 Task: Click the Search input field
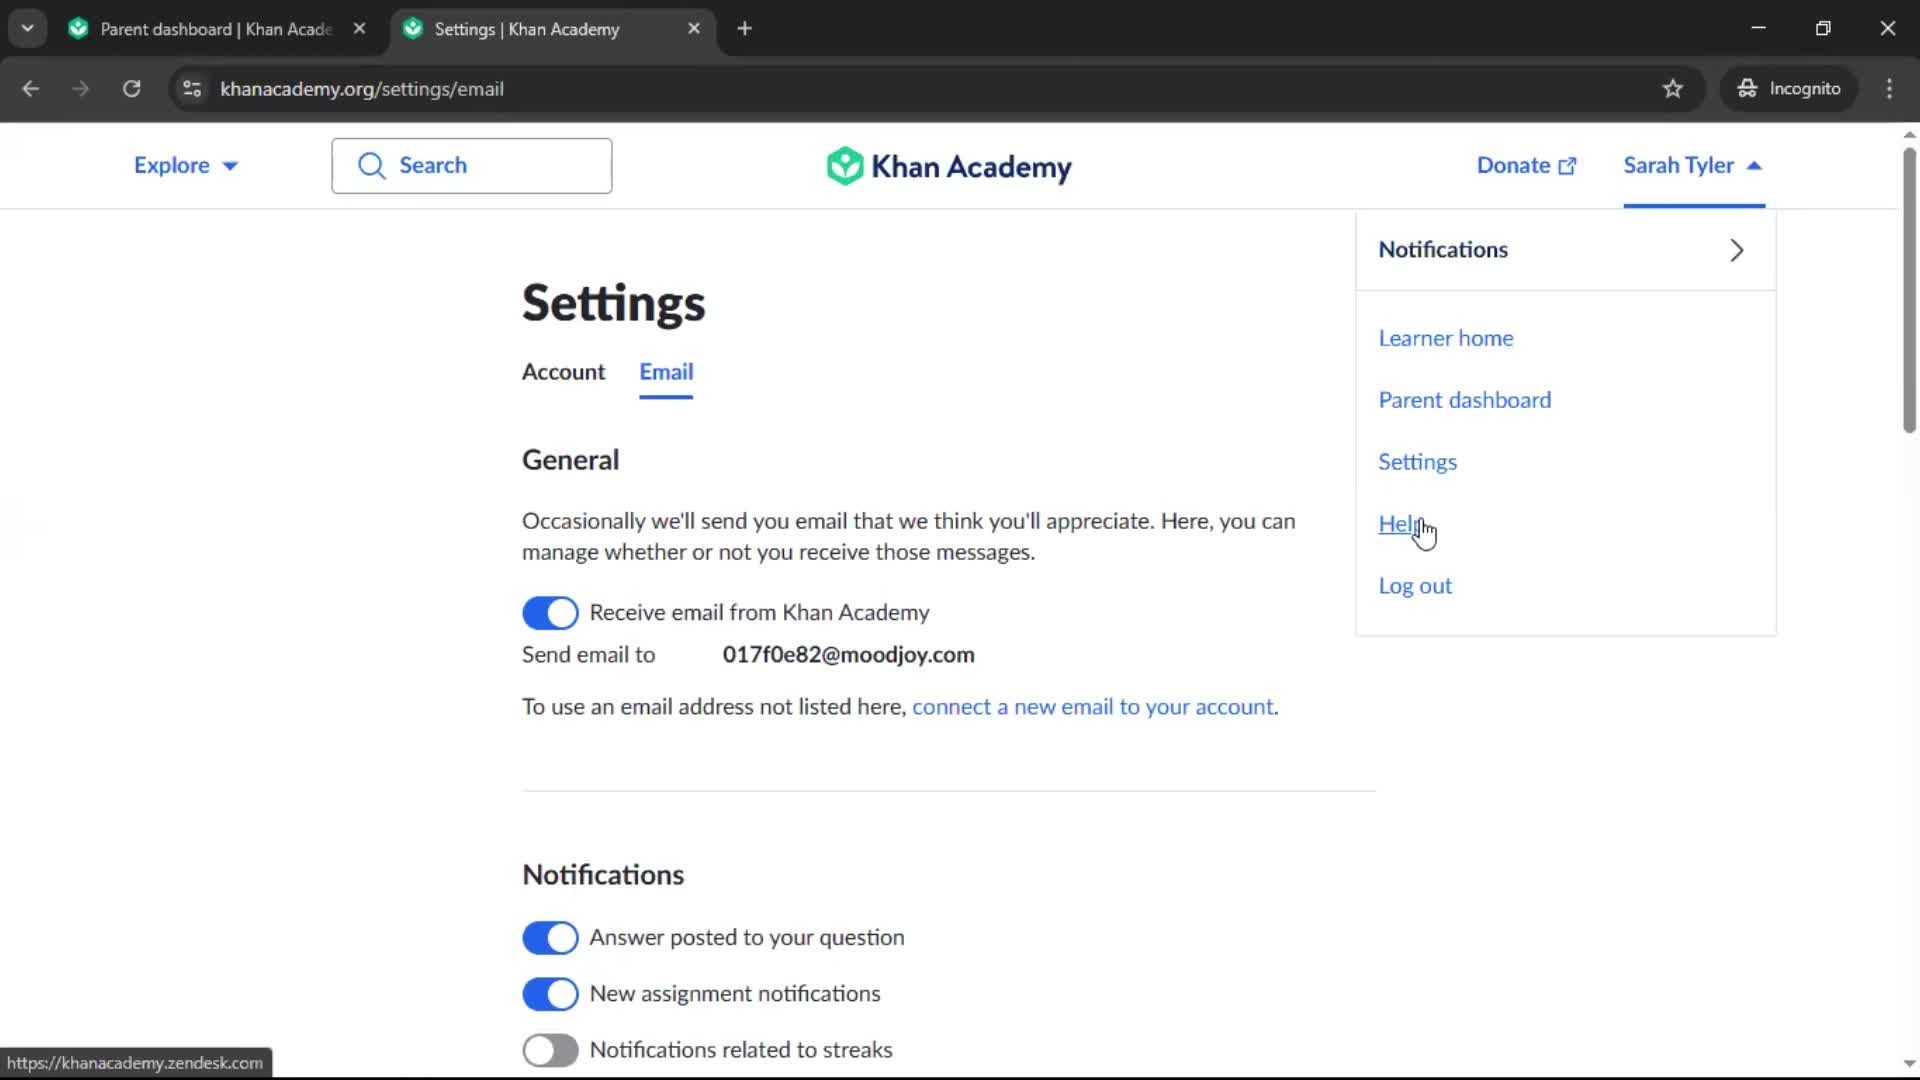(x=472, y=166)
